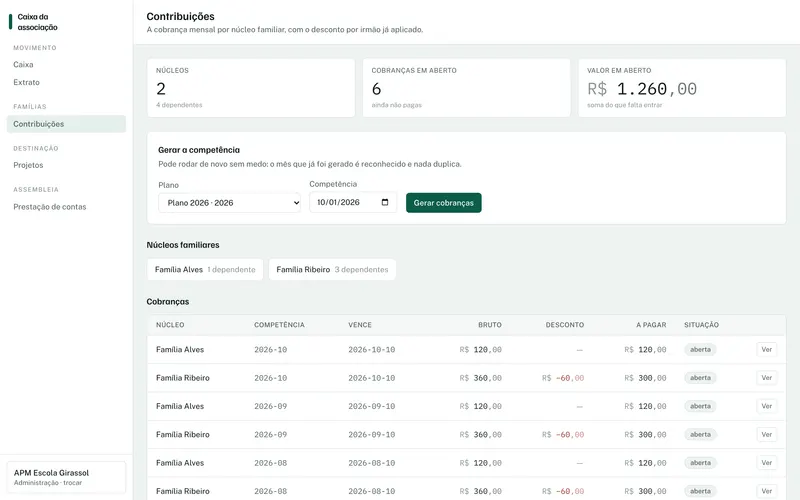Click the Núcleo column header
The width and height of the screenshot is (800, 500).
[x=170, y=325]
